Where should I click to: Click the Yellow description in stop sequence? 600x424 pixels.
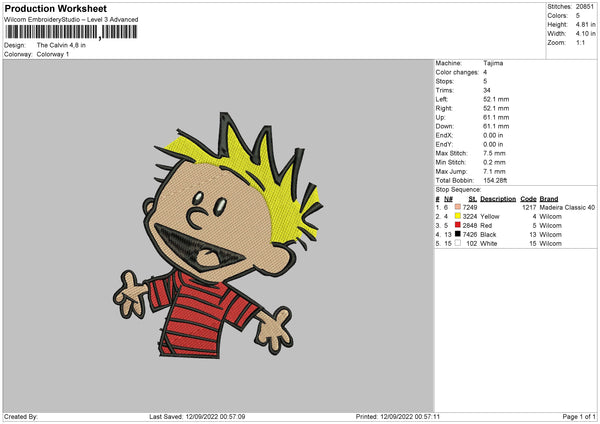point(490,217)
